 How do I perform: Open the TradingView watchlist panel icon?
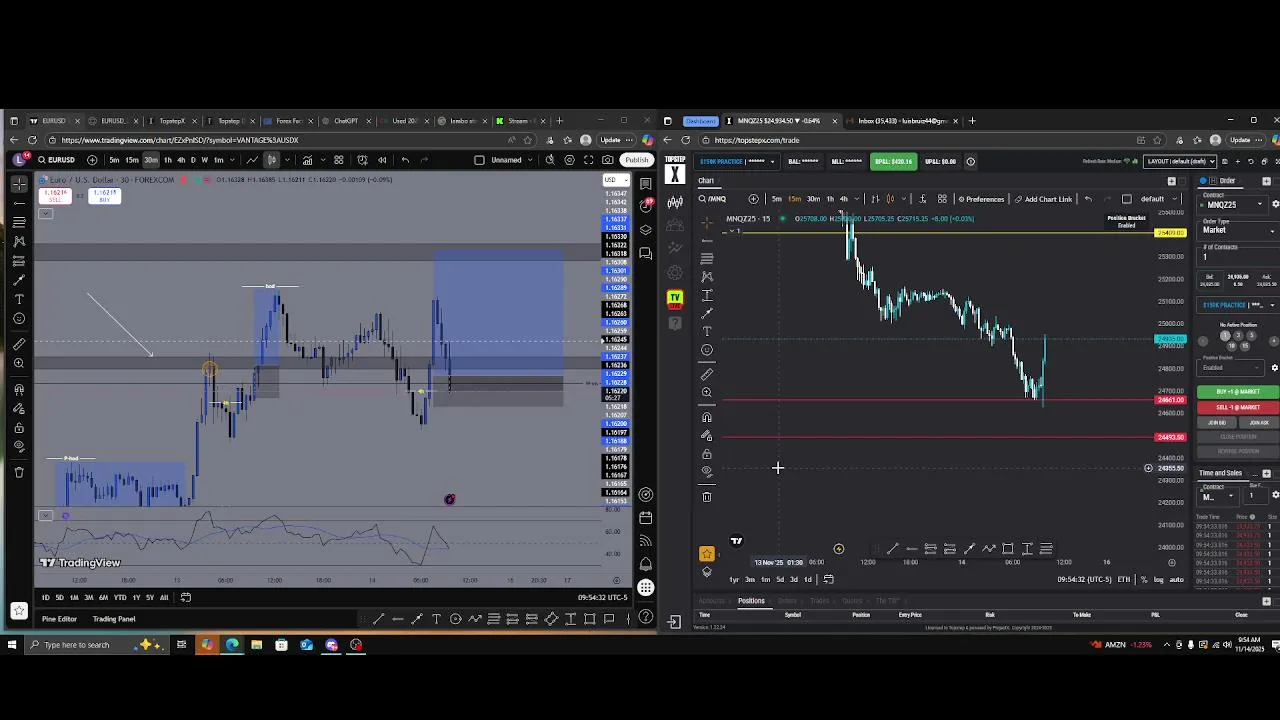tap(646, 183)
